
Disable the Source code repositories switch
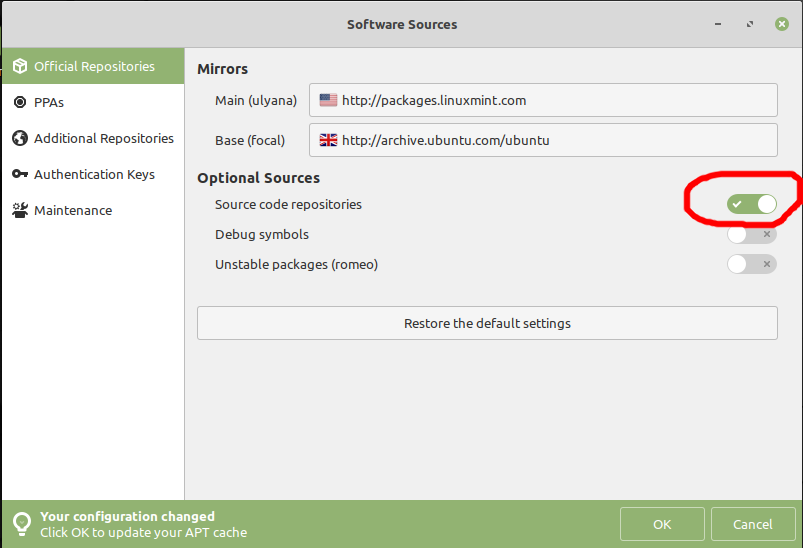tap(751, 204)
